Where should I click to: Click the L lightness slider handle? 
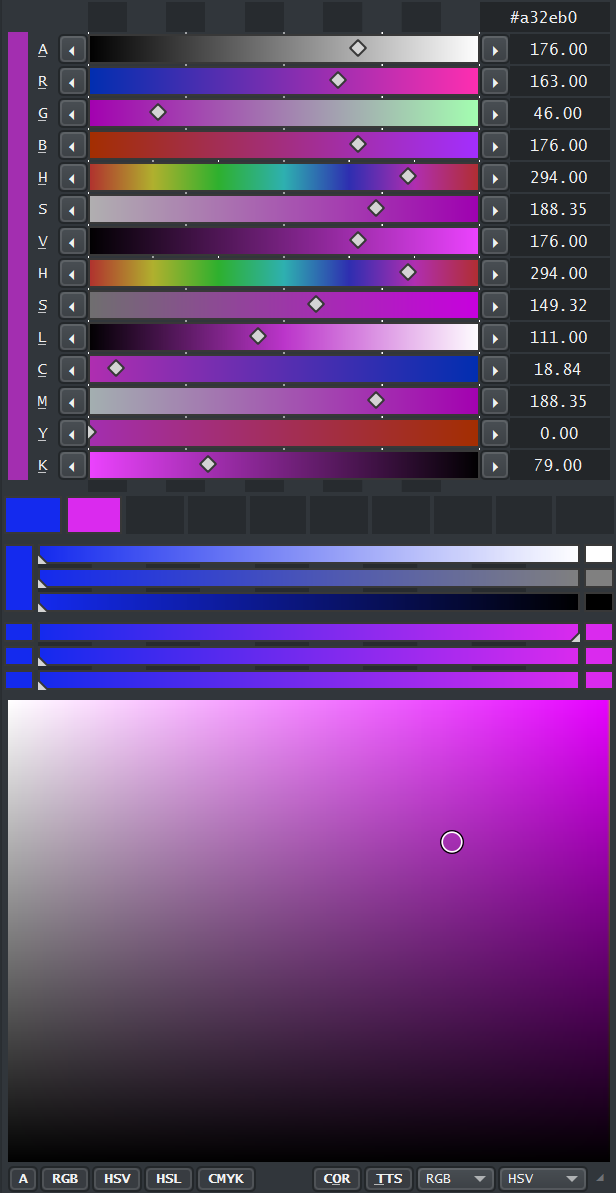coord(258,336)
